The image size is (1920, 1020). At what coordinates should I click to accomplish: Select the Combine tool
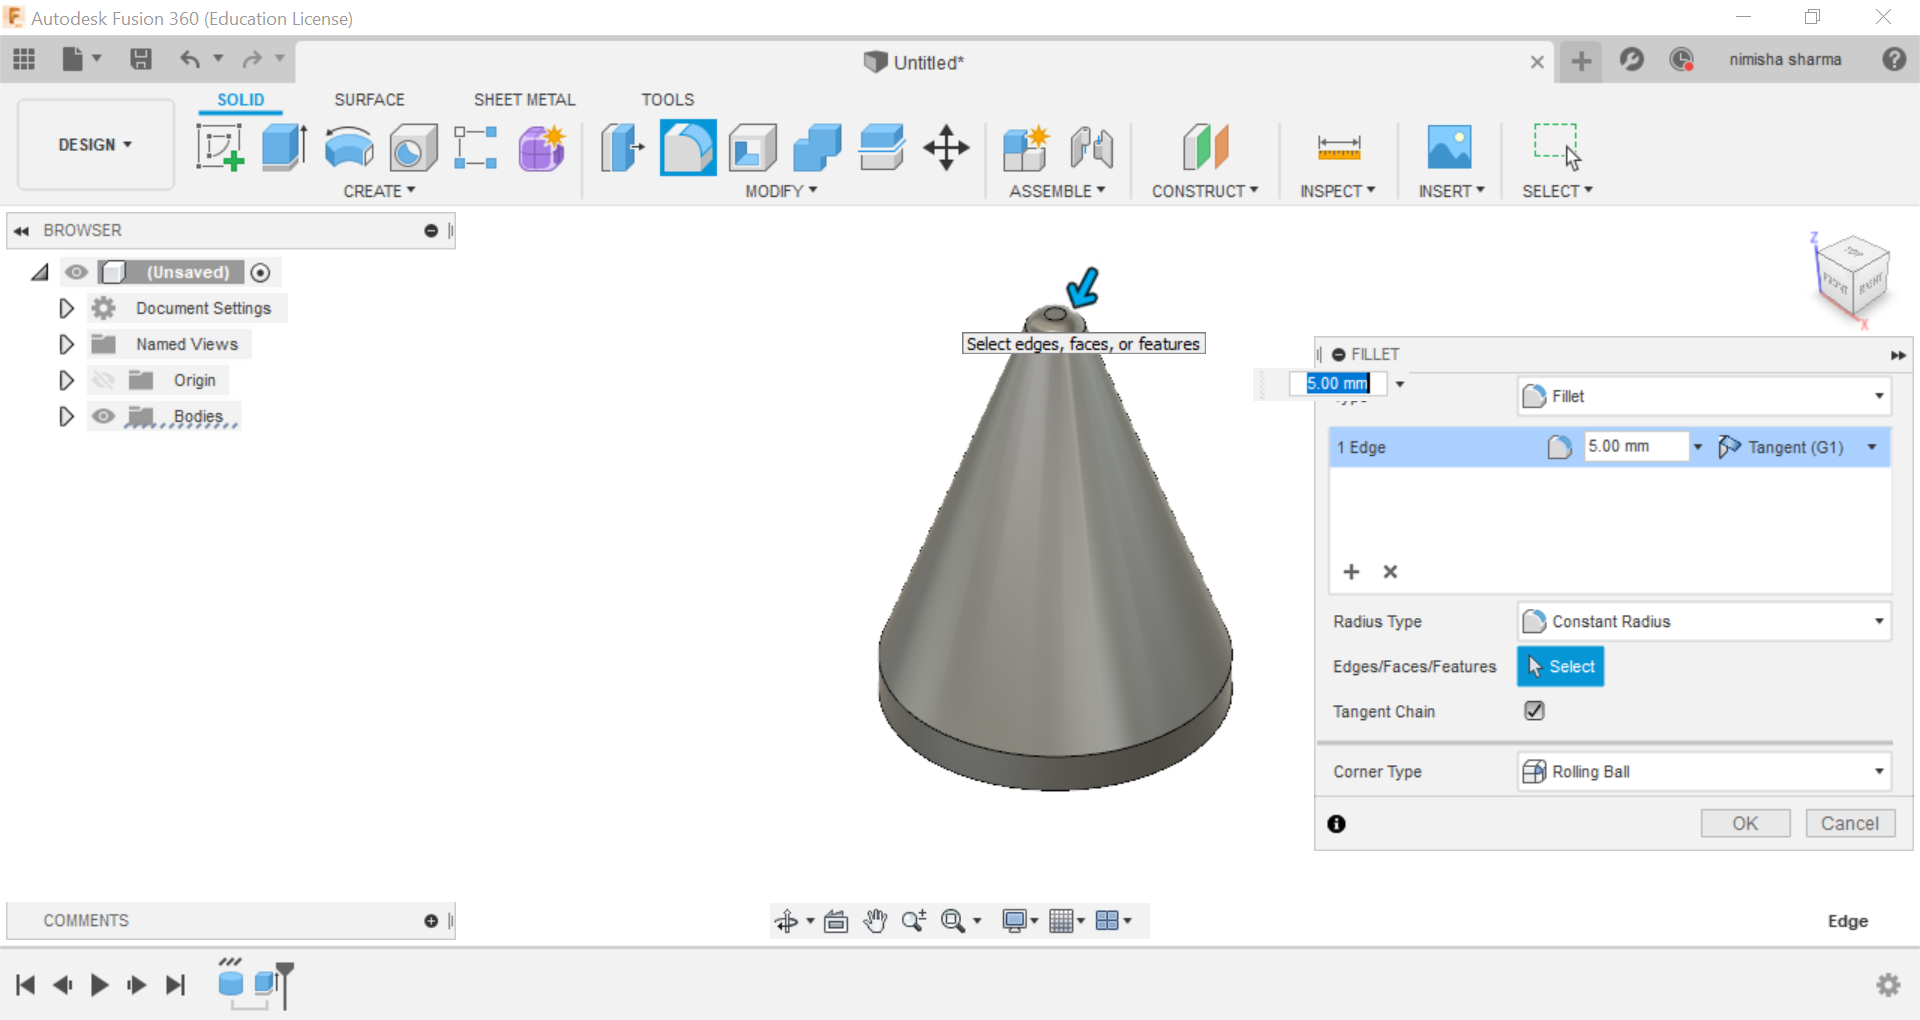point(817,147)
